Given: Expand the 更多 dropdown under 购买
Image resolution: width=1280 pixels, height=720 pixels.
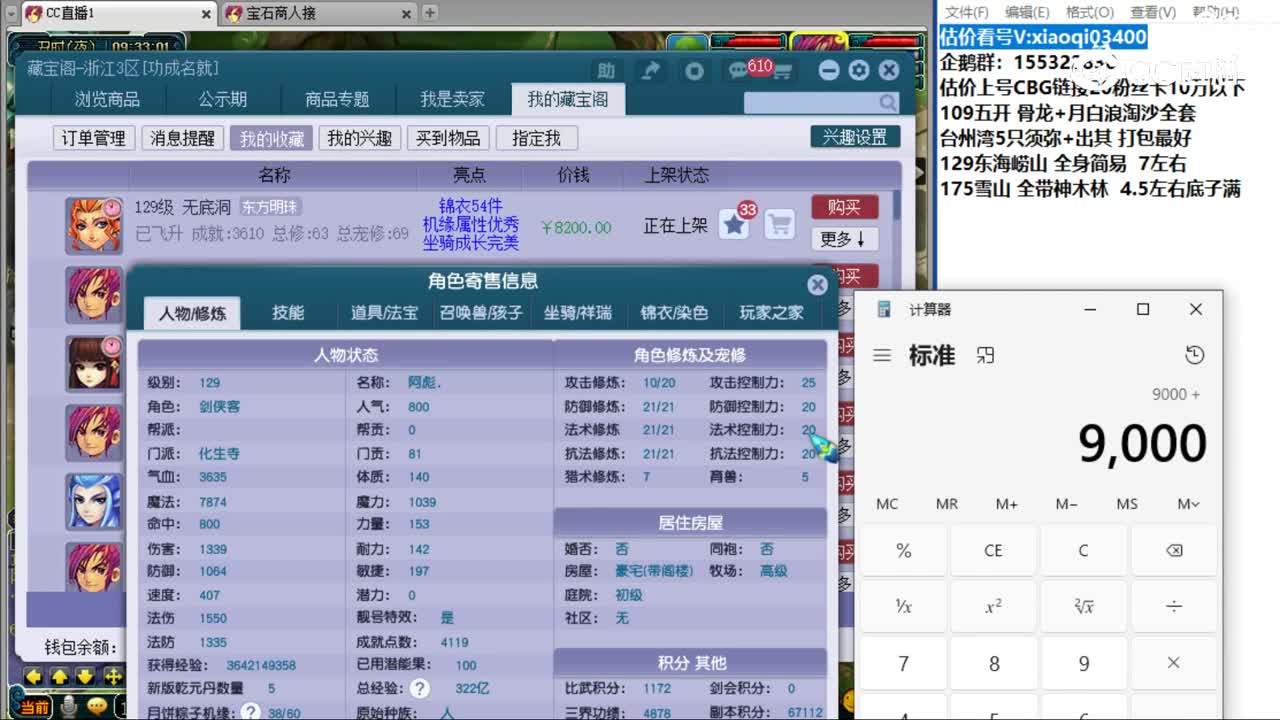Looking at the screenshot, I should pos(844,240).
